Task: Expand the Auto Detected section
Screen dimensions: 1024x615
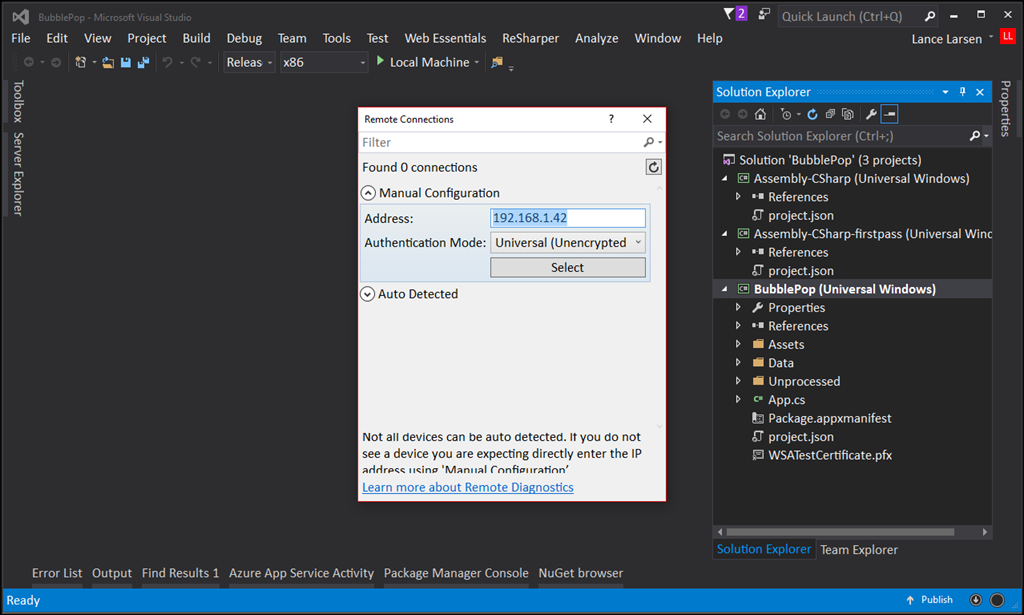Action: point(368,294)
